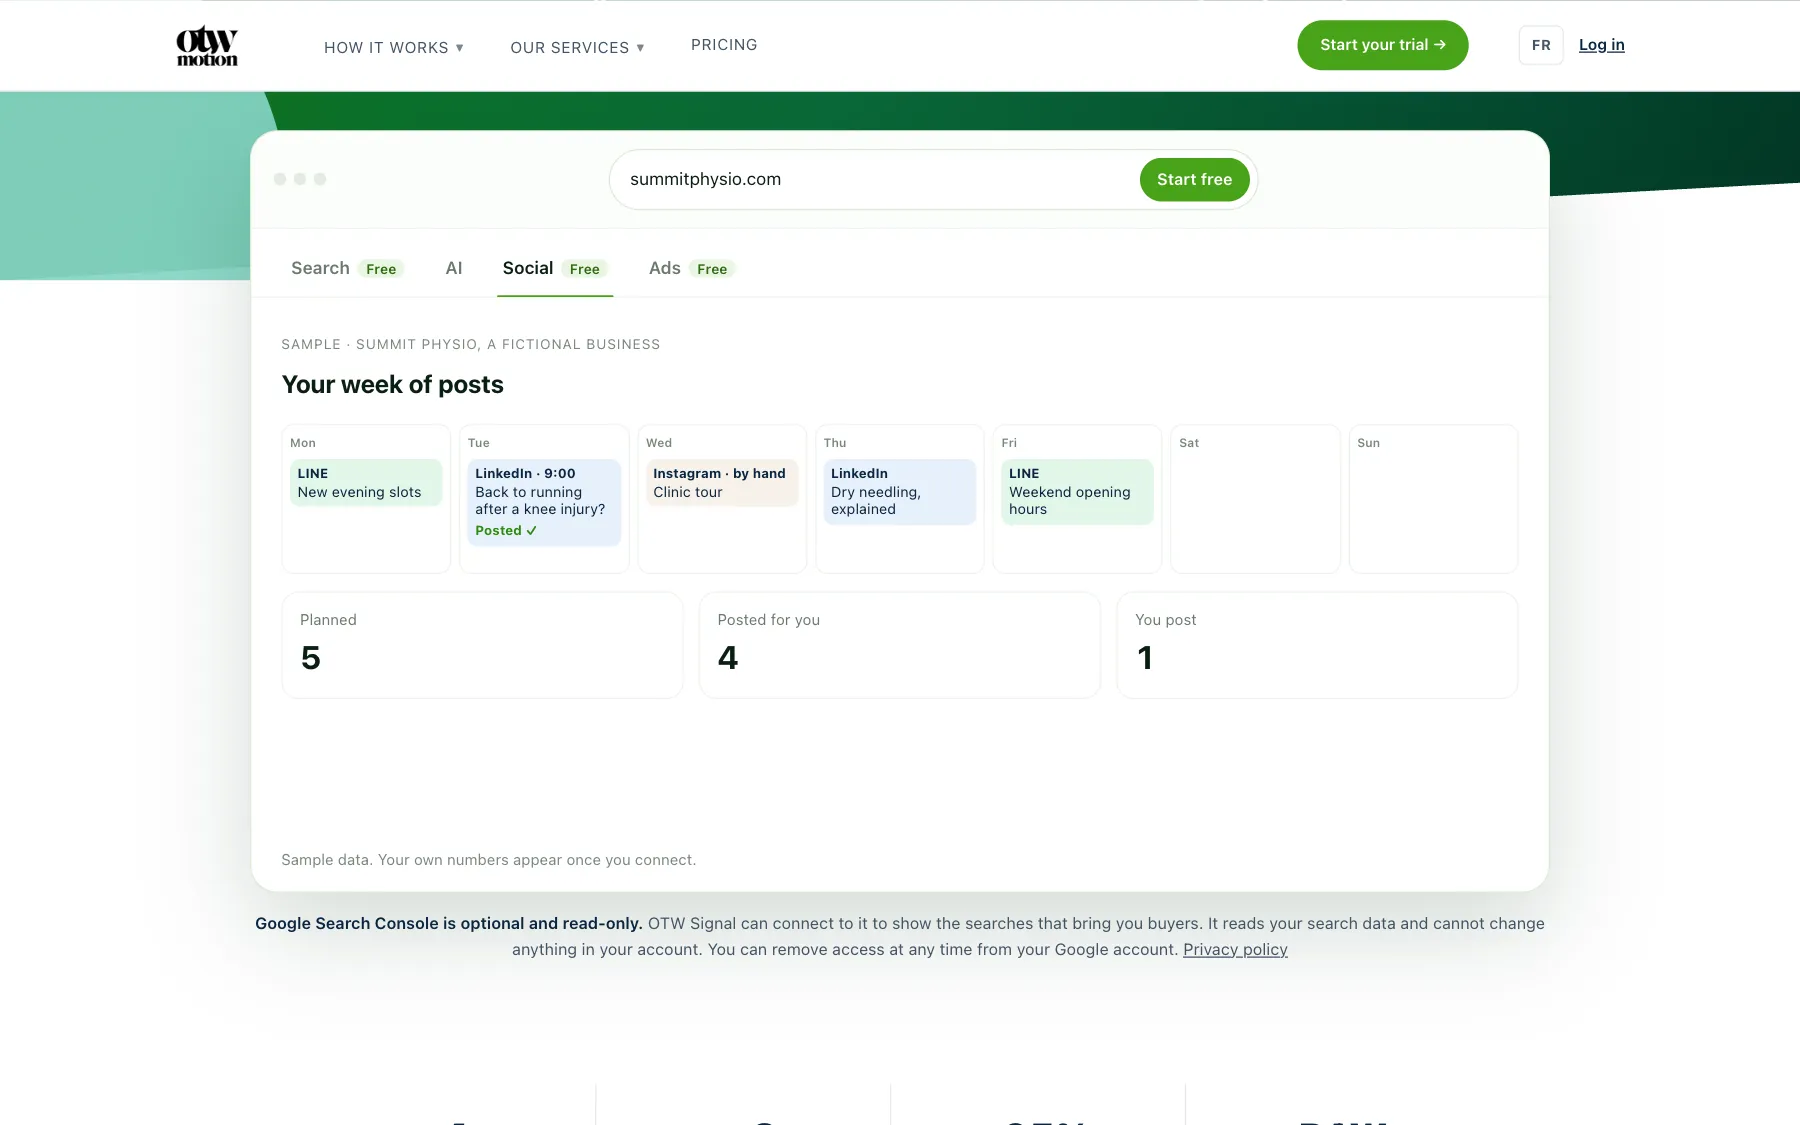Click the Posted for you 4 card

click(x=900, y=645)
